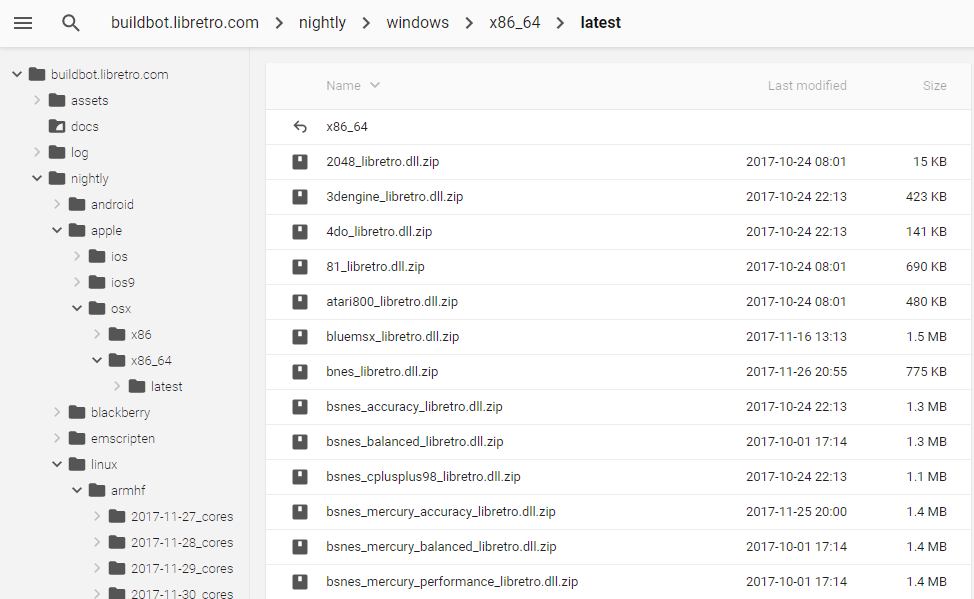The width and height of the screenshot is (974, 599).
Task: Click the 690 KB size value
Action: click(926, 267)
